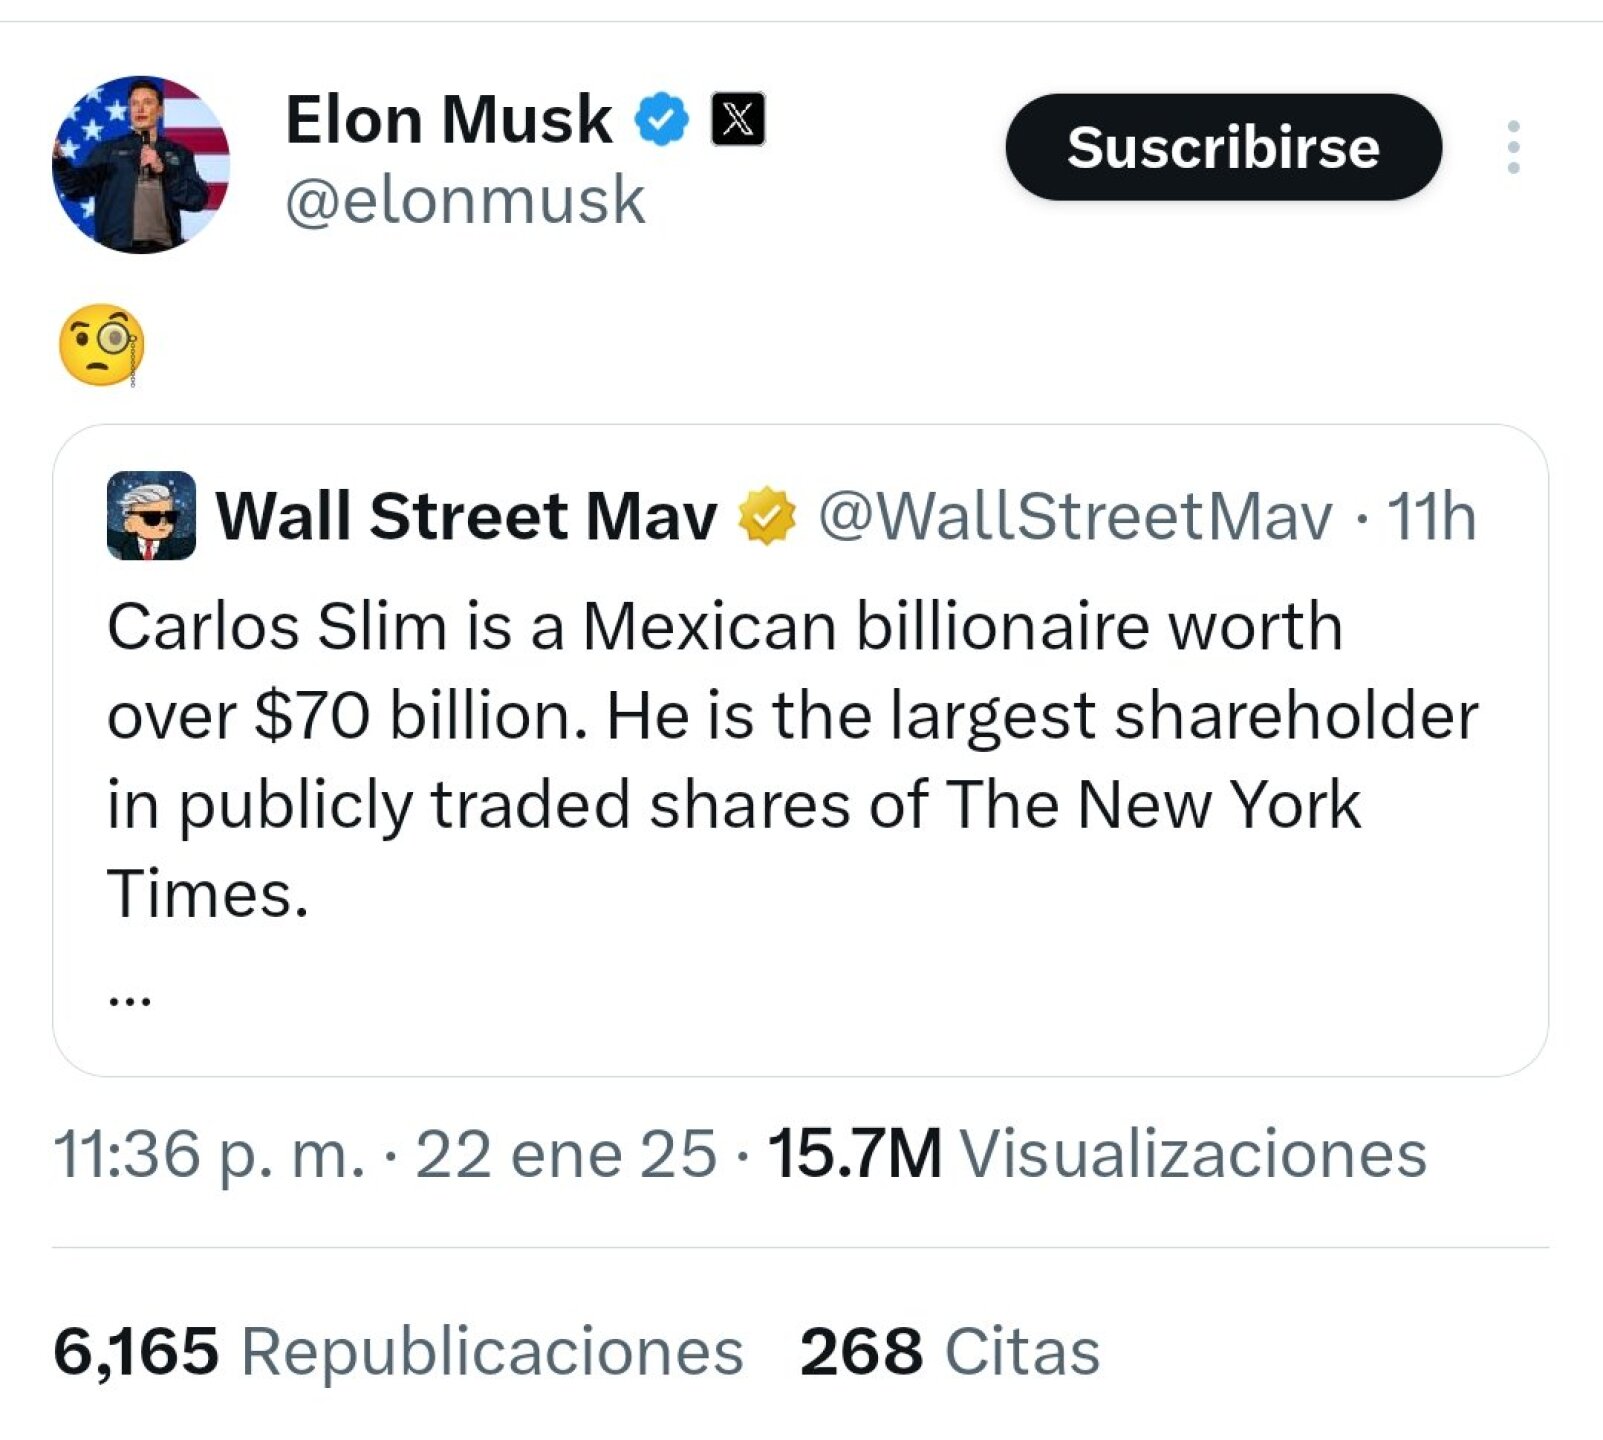1603x1440 pixels.
Task: Click the blue verified checkmark badge
Action: [661, 120]
